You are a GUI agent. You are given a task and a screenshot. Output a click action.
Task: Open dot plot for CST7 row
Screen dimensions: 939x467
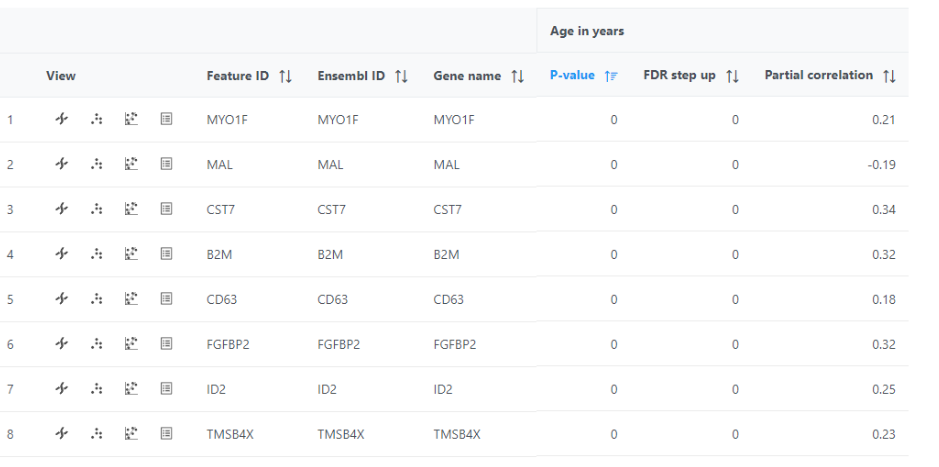96,208
